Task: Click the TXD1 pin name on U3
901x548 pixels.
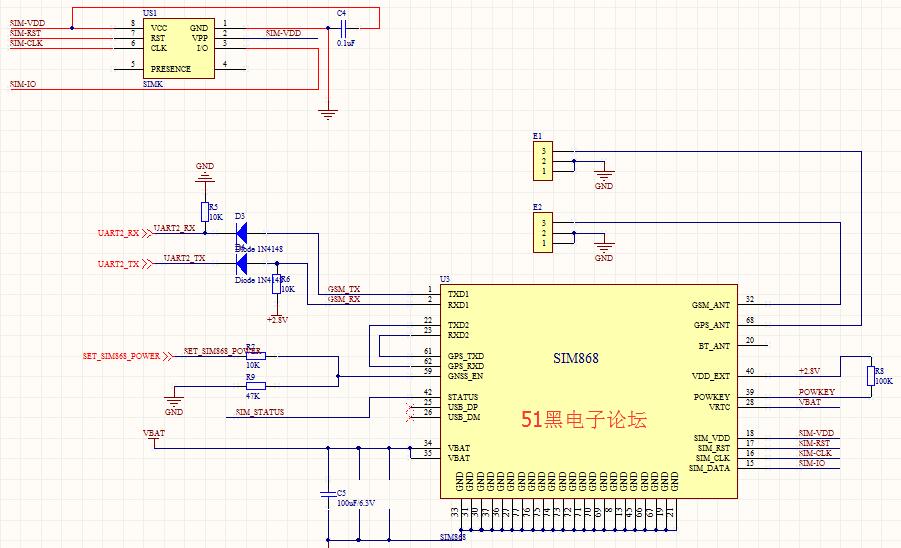Action: click(x=459, y=294)
